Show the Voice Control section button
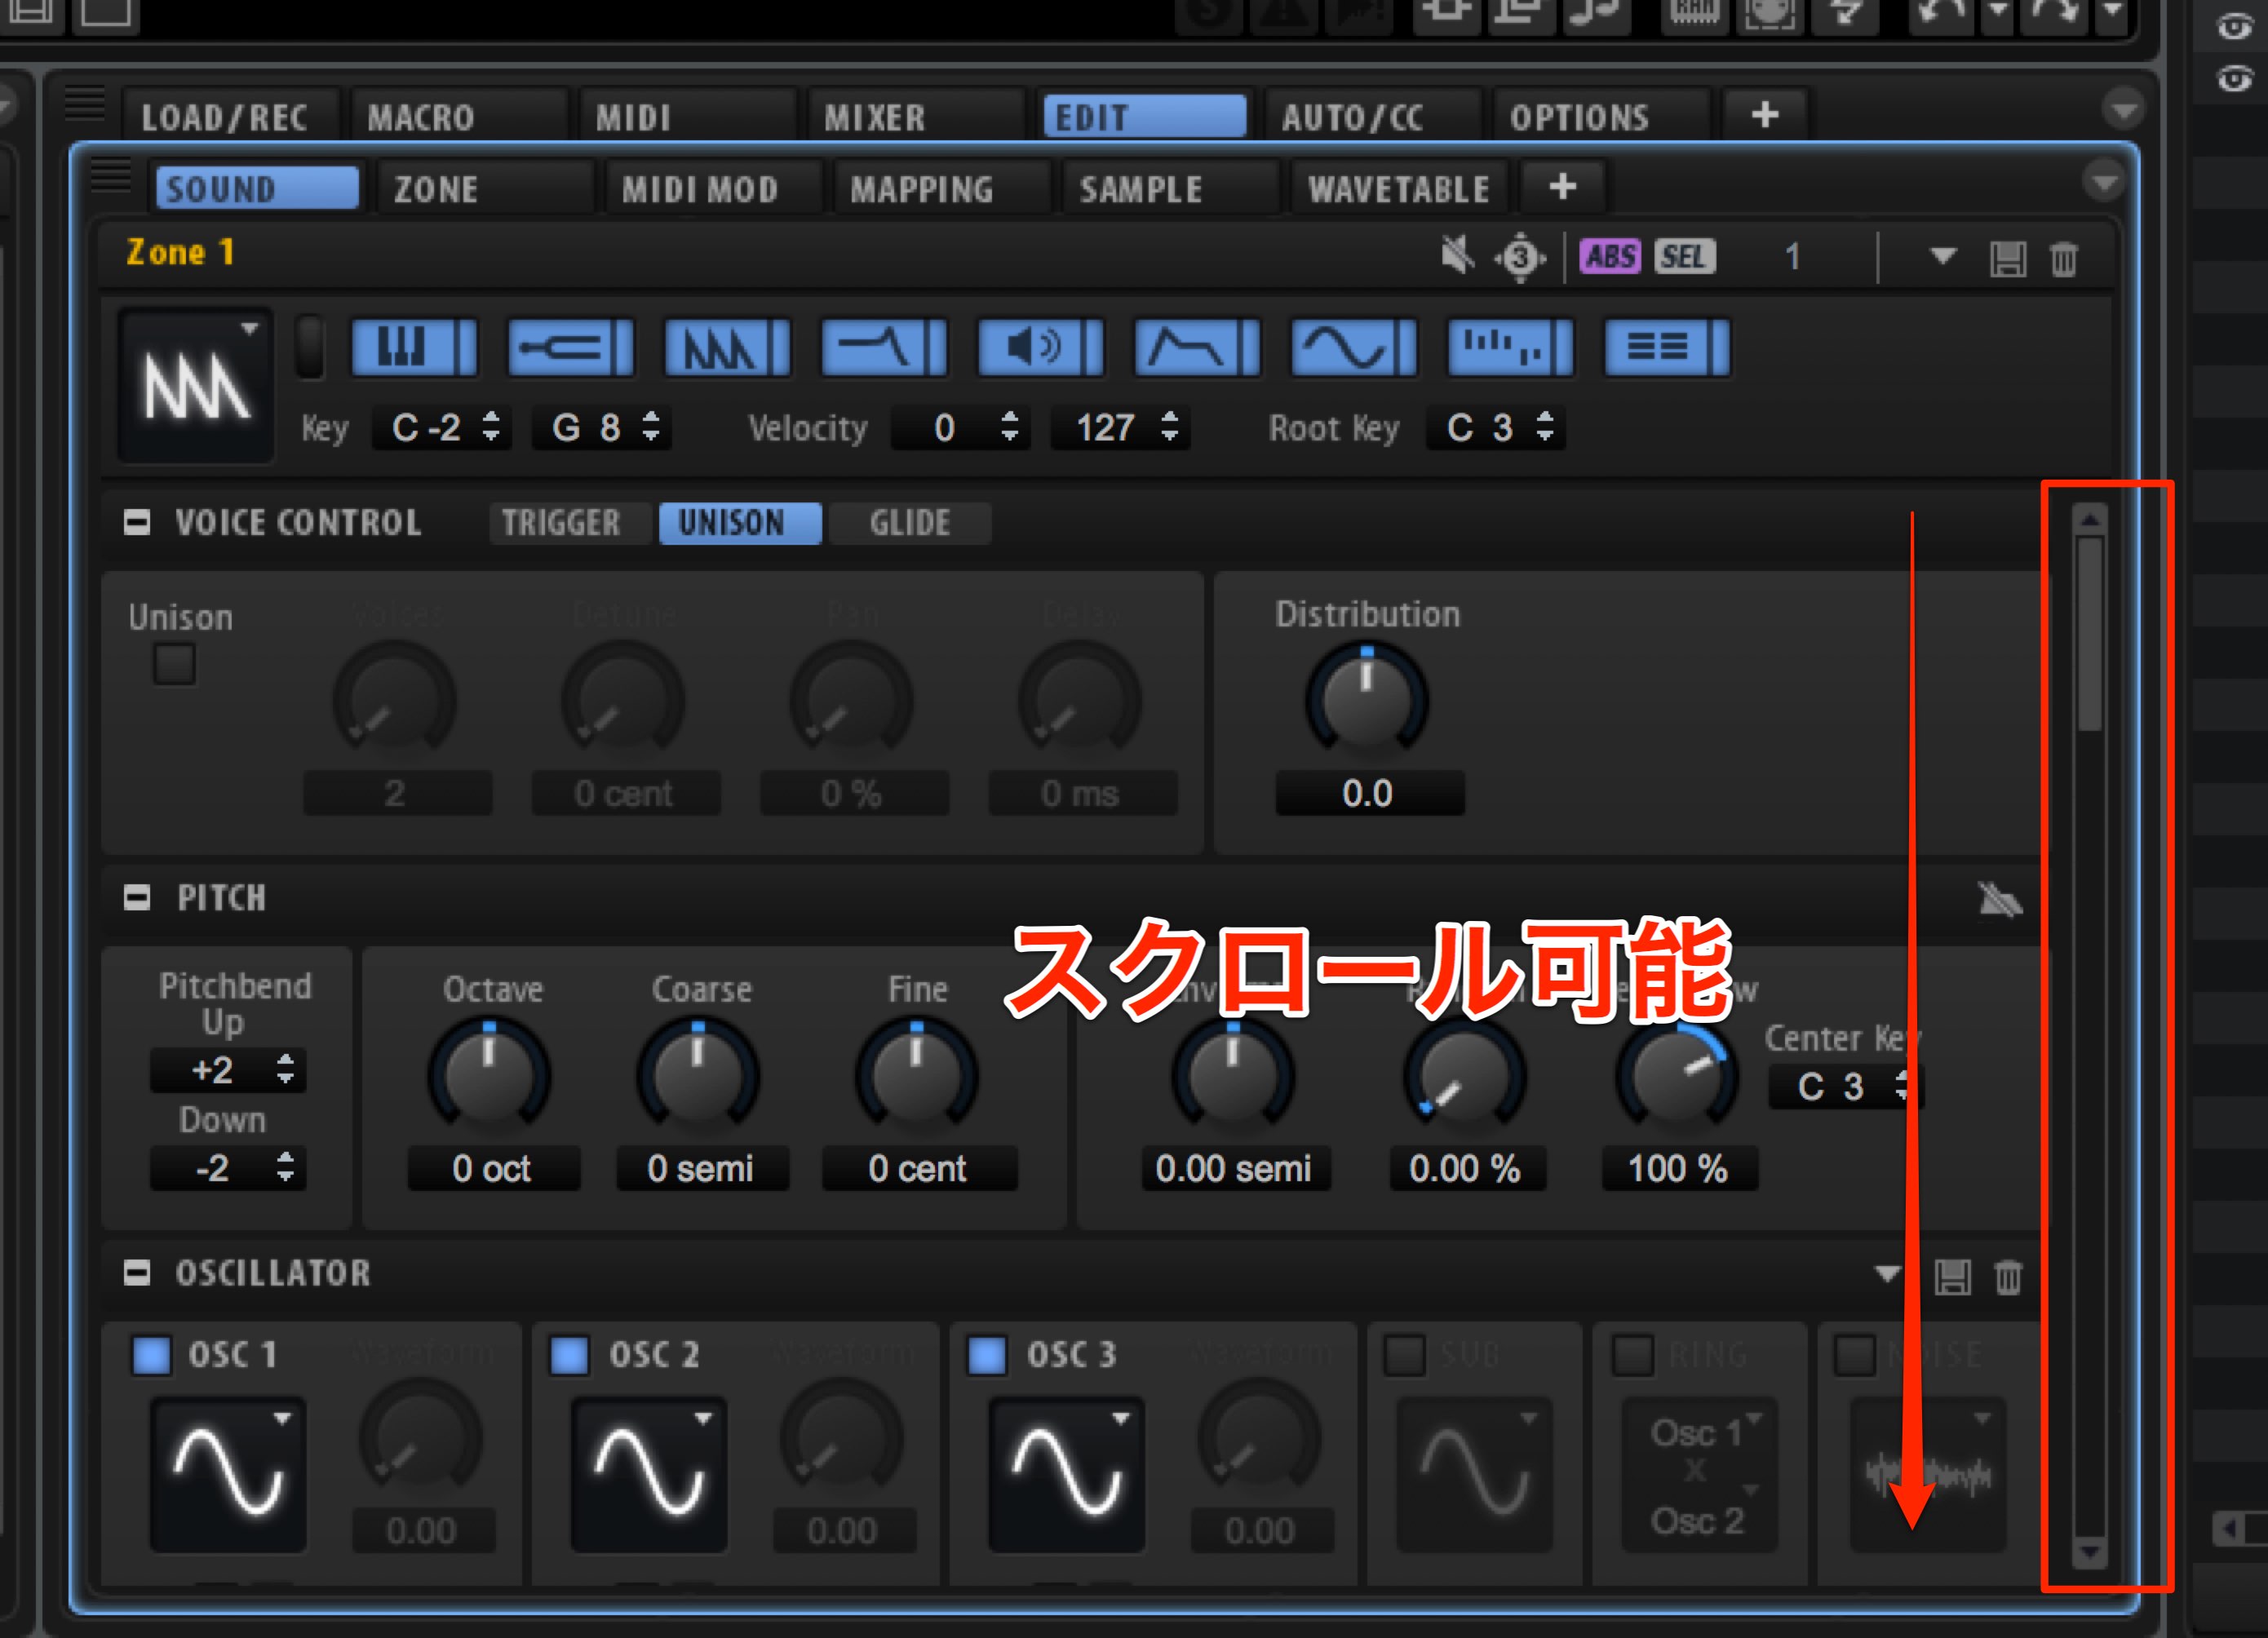This screenshot has width=2268, height=1638. pos(414,347)
